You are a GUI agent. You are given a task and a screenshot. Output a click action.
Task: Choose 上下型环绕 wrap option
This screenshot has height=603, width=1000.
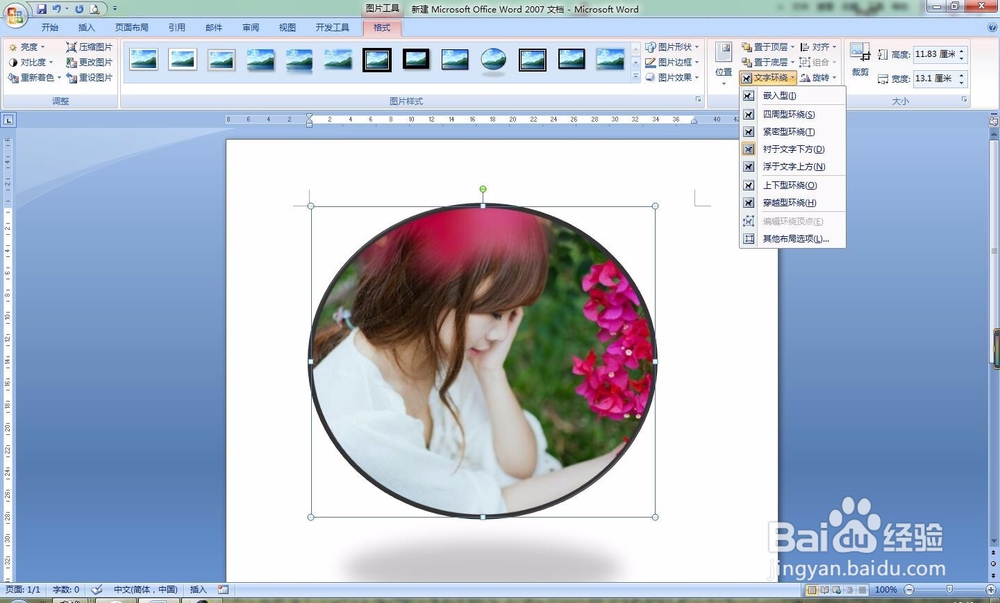point(793,185)
